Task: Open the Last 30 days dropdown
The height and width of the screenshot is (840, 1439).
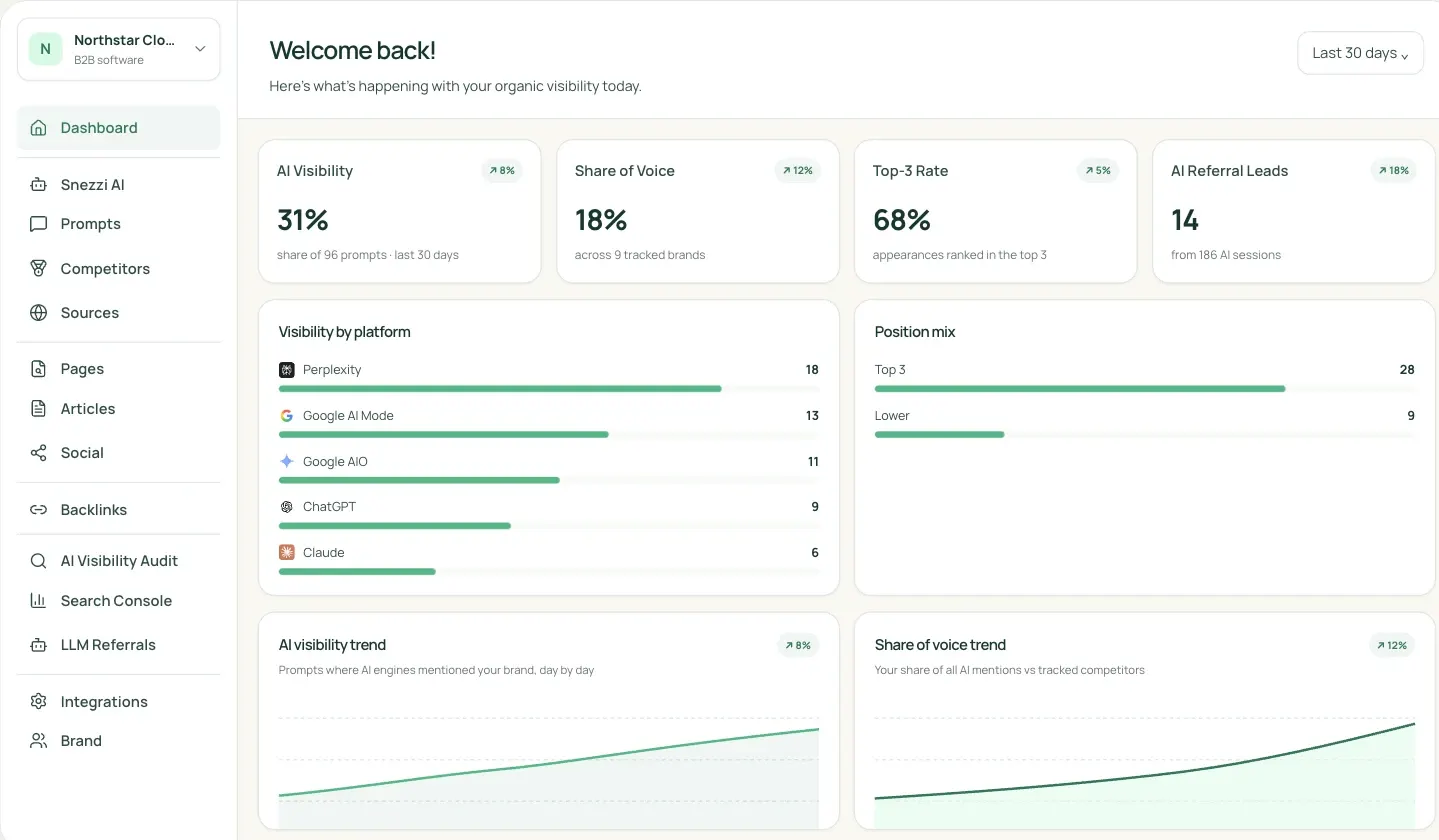Action: [1360, 53]
